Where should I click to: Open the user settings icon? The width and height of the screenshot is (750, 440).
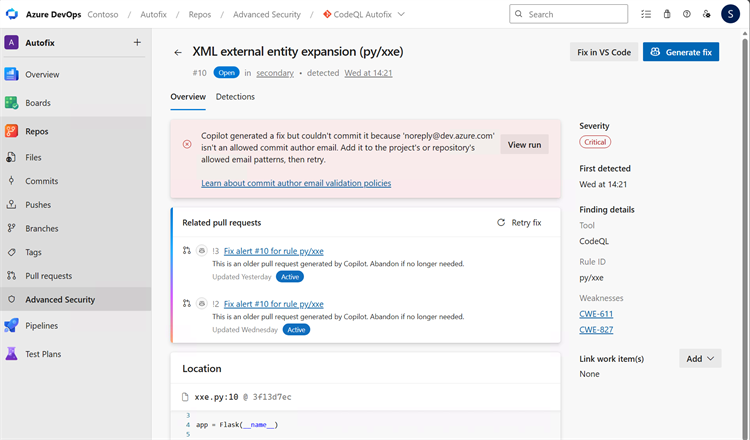(706, 14)
